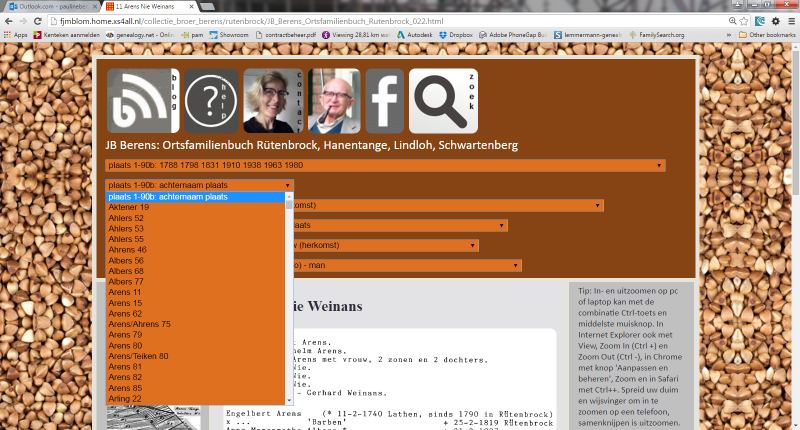The image size is (800, 430).
Task: Select Arens 79 option
Action: tap(195, 335)
